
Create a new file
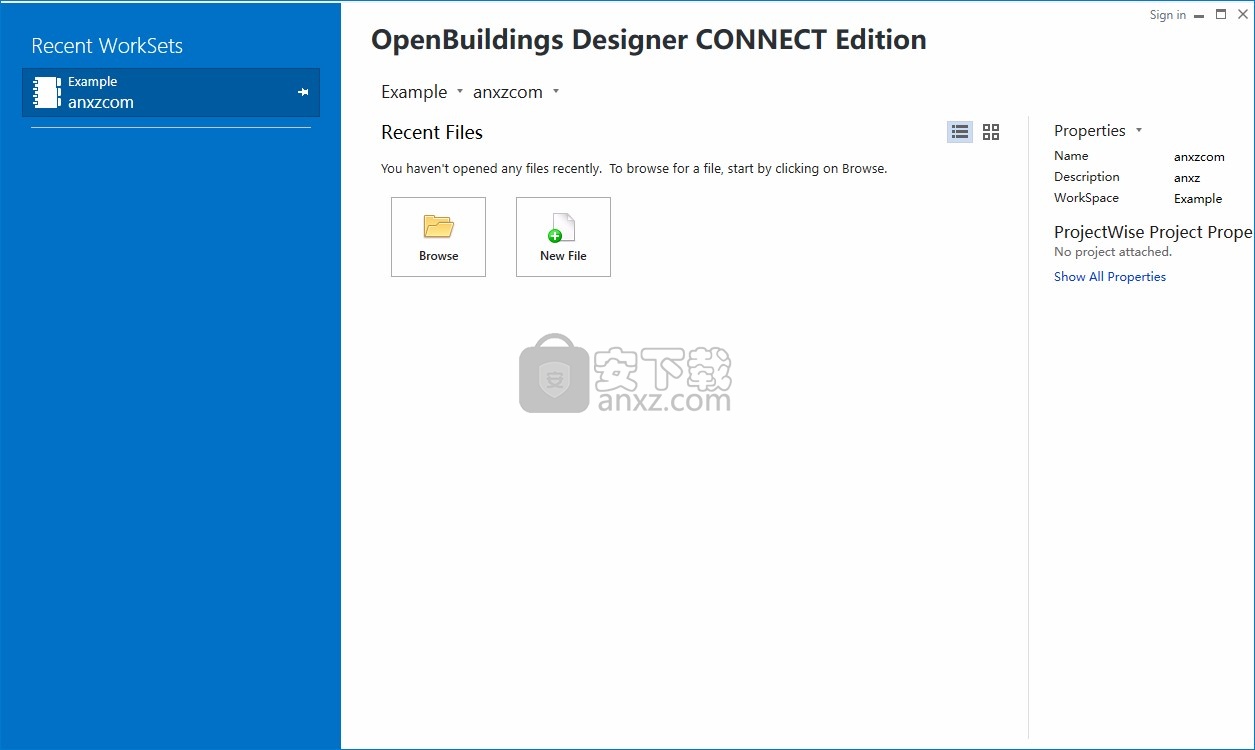pos(563,237)
